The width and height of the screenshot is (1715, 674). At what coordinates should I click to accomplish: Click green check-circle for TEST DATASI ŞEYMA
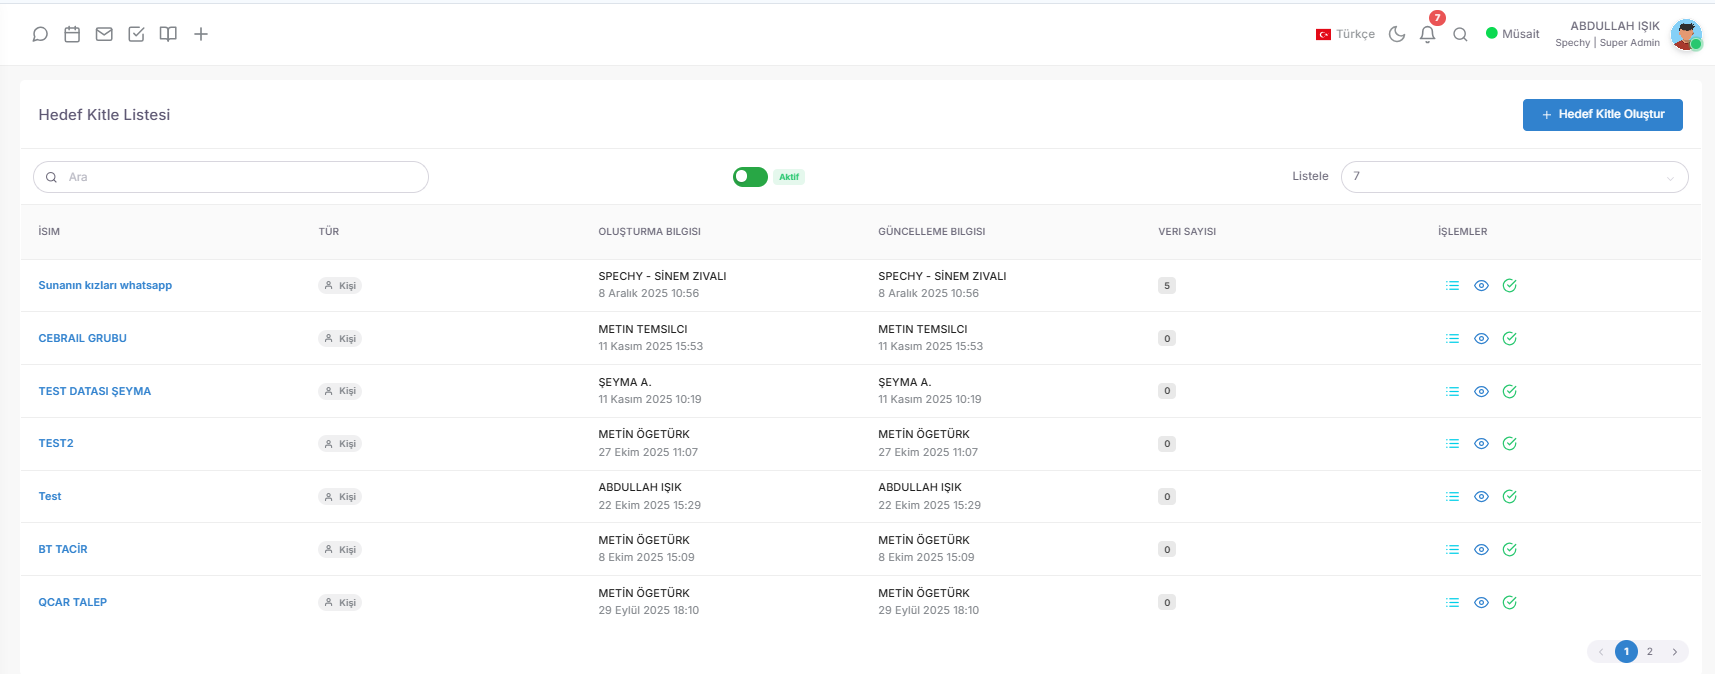pyautogui.click(x=1510, y=392)
